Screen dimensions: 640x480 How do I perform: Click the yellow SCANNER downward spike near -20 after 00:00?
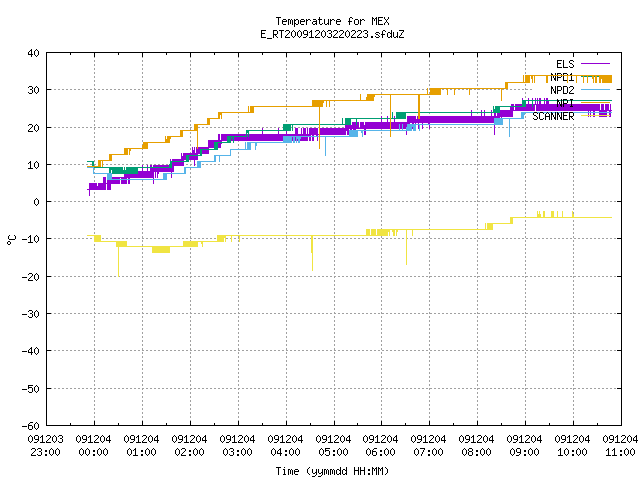[x=118, y=261]
